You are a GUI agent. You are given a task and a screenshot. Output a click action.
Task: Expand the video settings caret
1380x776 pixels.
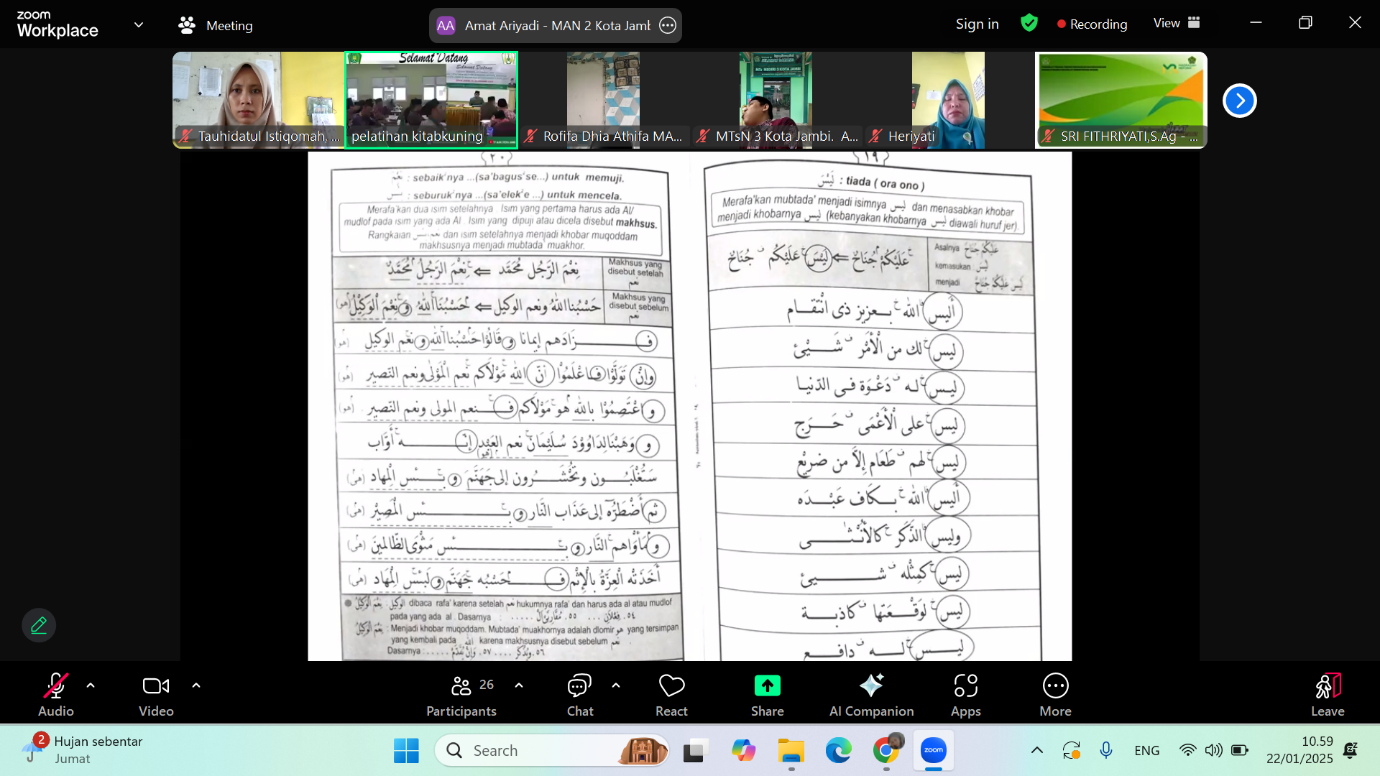pyautogui.click(x=196, y=685)
